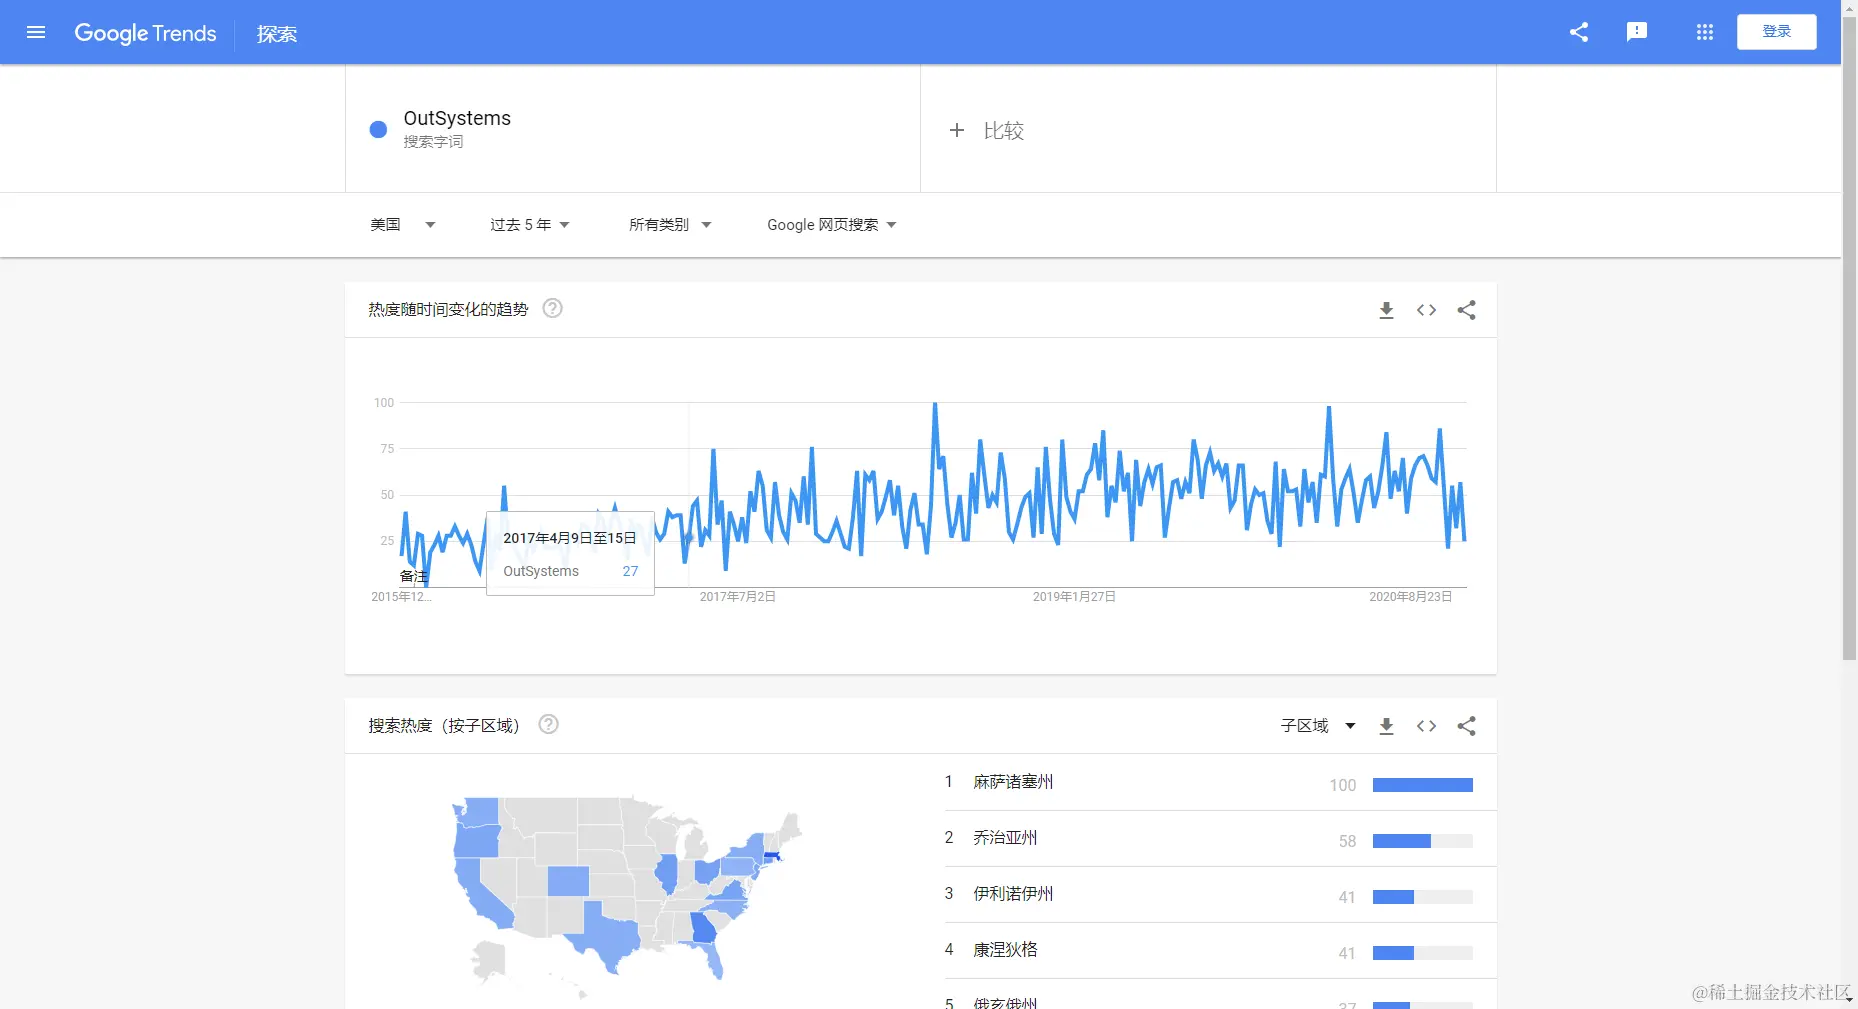Image resolution: width=1858 pixels, height=1009 pixels.
Task: Click the 58 value bar for 乔治亚州
Action: click(1422, 841)
